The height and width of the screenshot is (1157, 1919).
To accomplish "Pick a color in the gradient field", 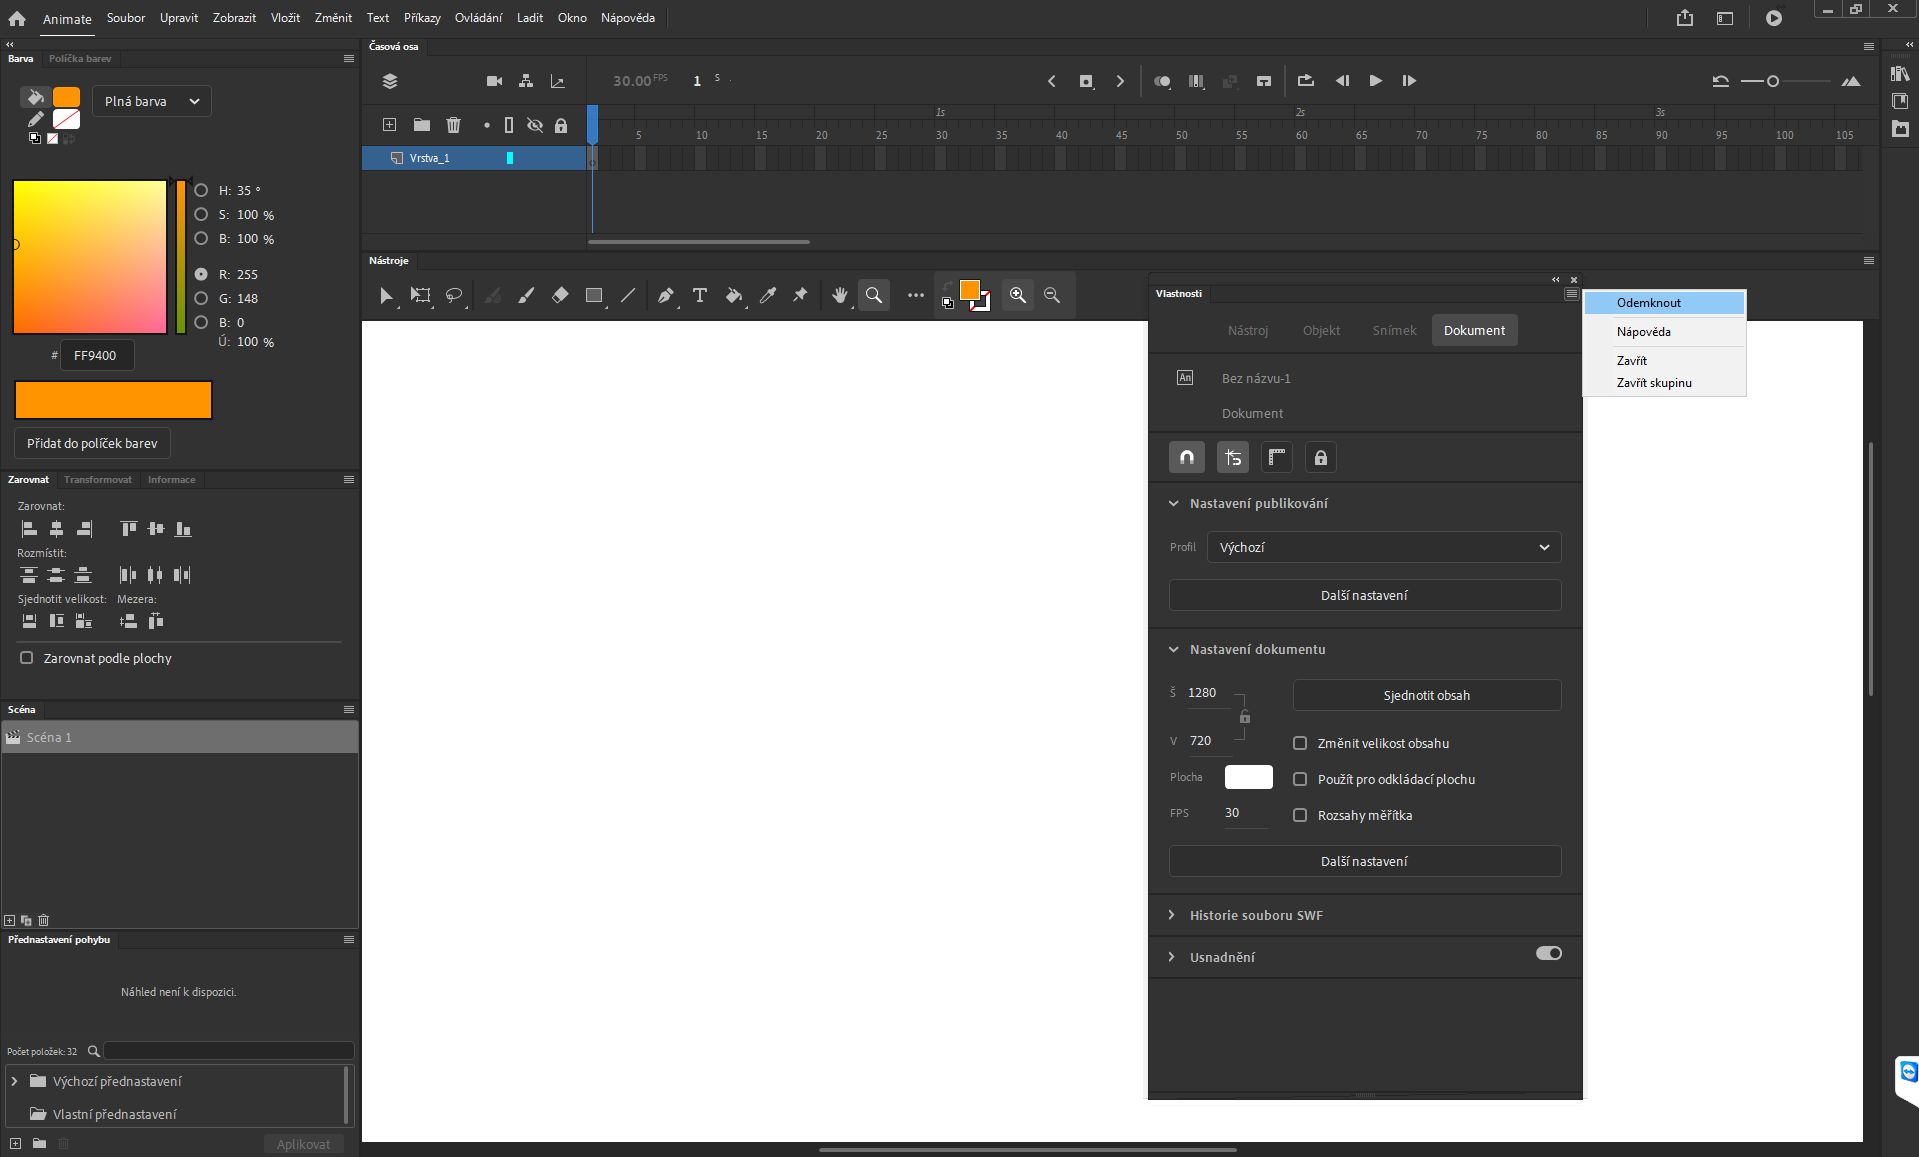I will (89, 257).
